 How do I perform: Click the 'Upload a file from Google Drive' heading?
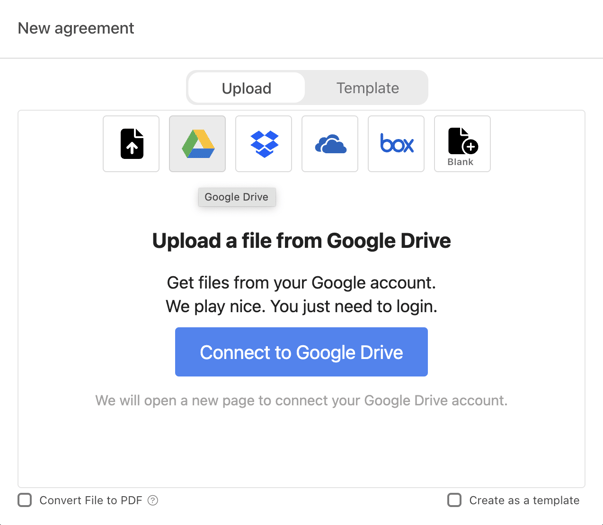[302, 241]
